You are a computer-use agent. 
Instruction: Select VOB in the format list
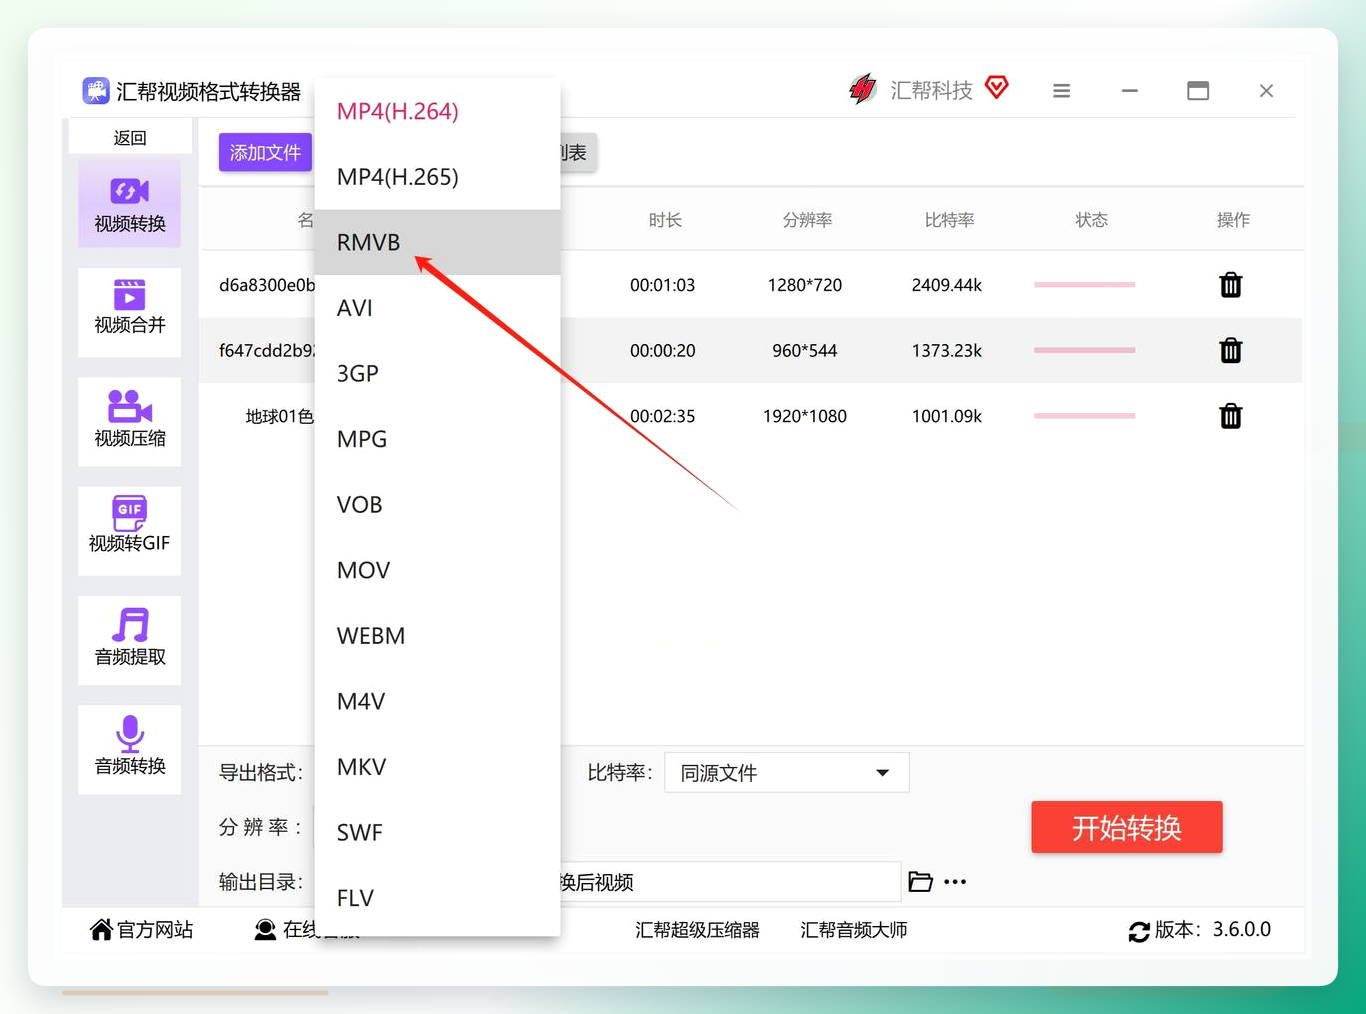437,505
